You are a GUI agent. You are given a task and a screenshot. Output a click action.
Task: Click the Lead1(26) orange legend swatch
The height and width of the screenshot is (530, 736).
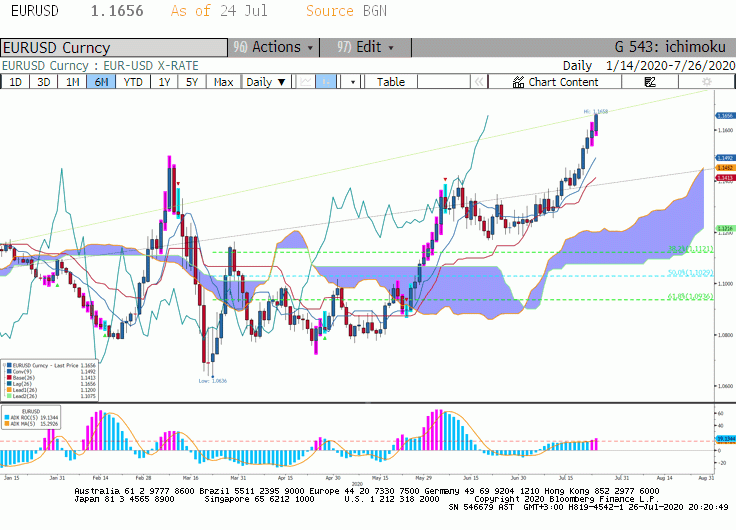coord(9,390)
